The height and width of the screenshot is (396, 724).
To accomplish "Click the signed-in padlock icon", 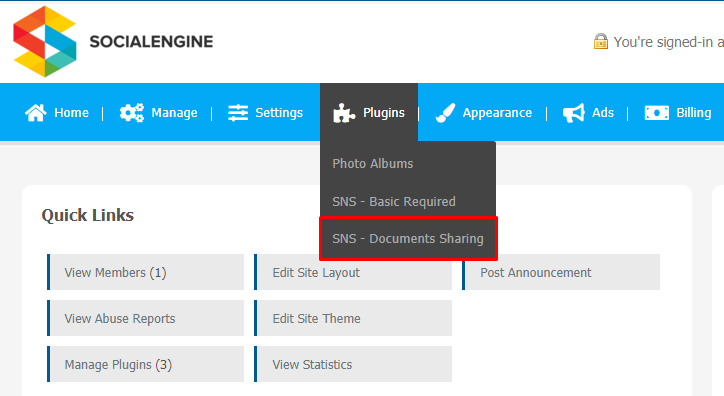I will (601, 42).
